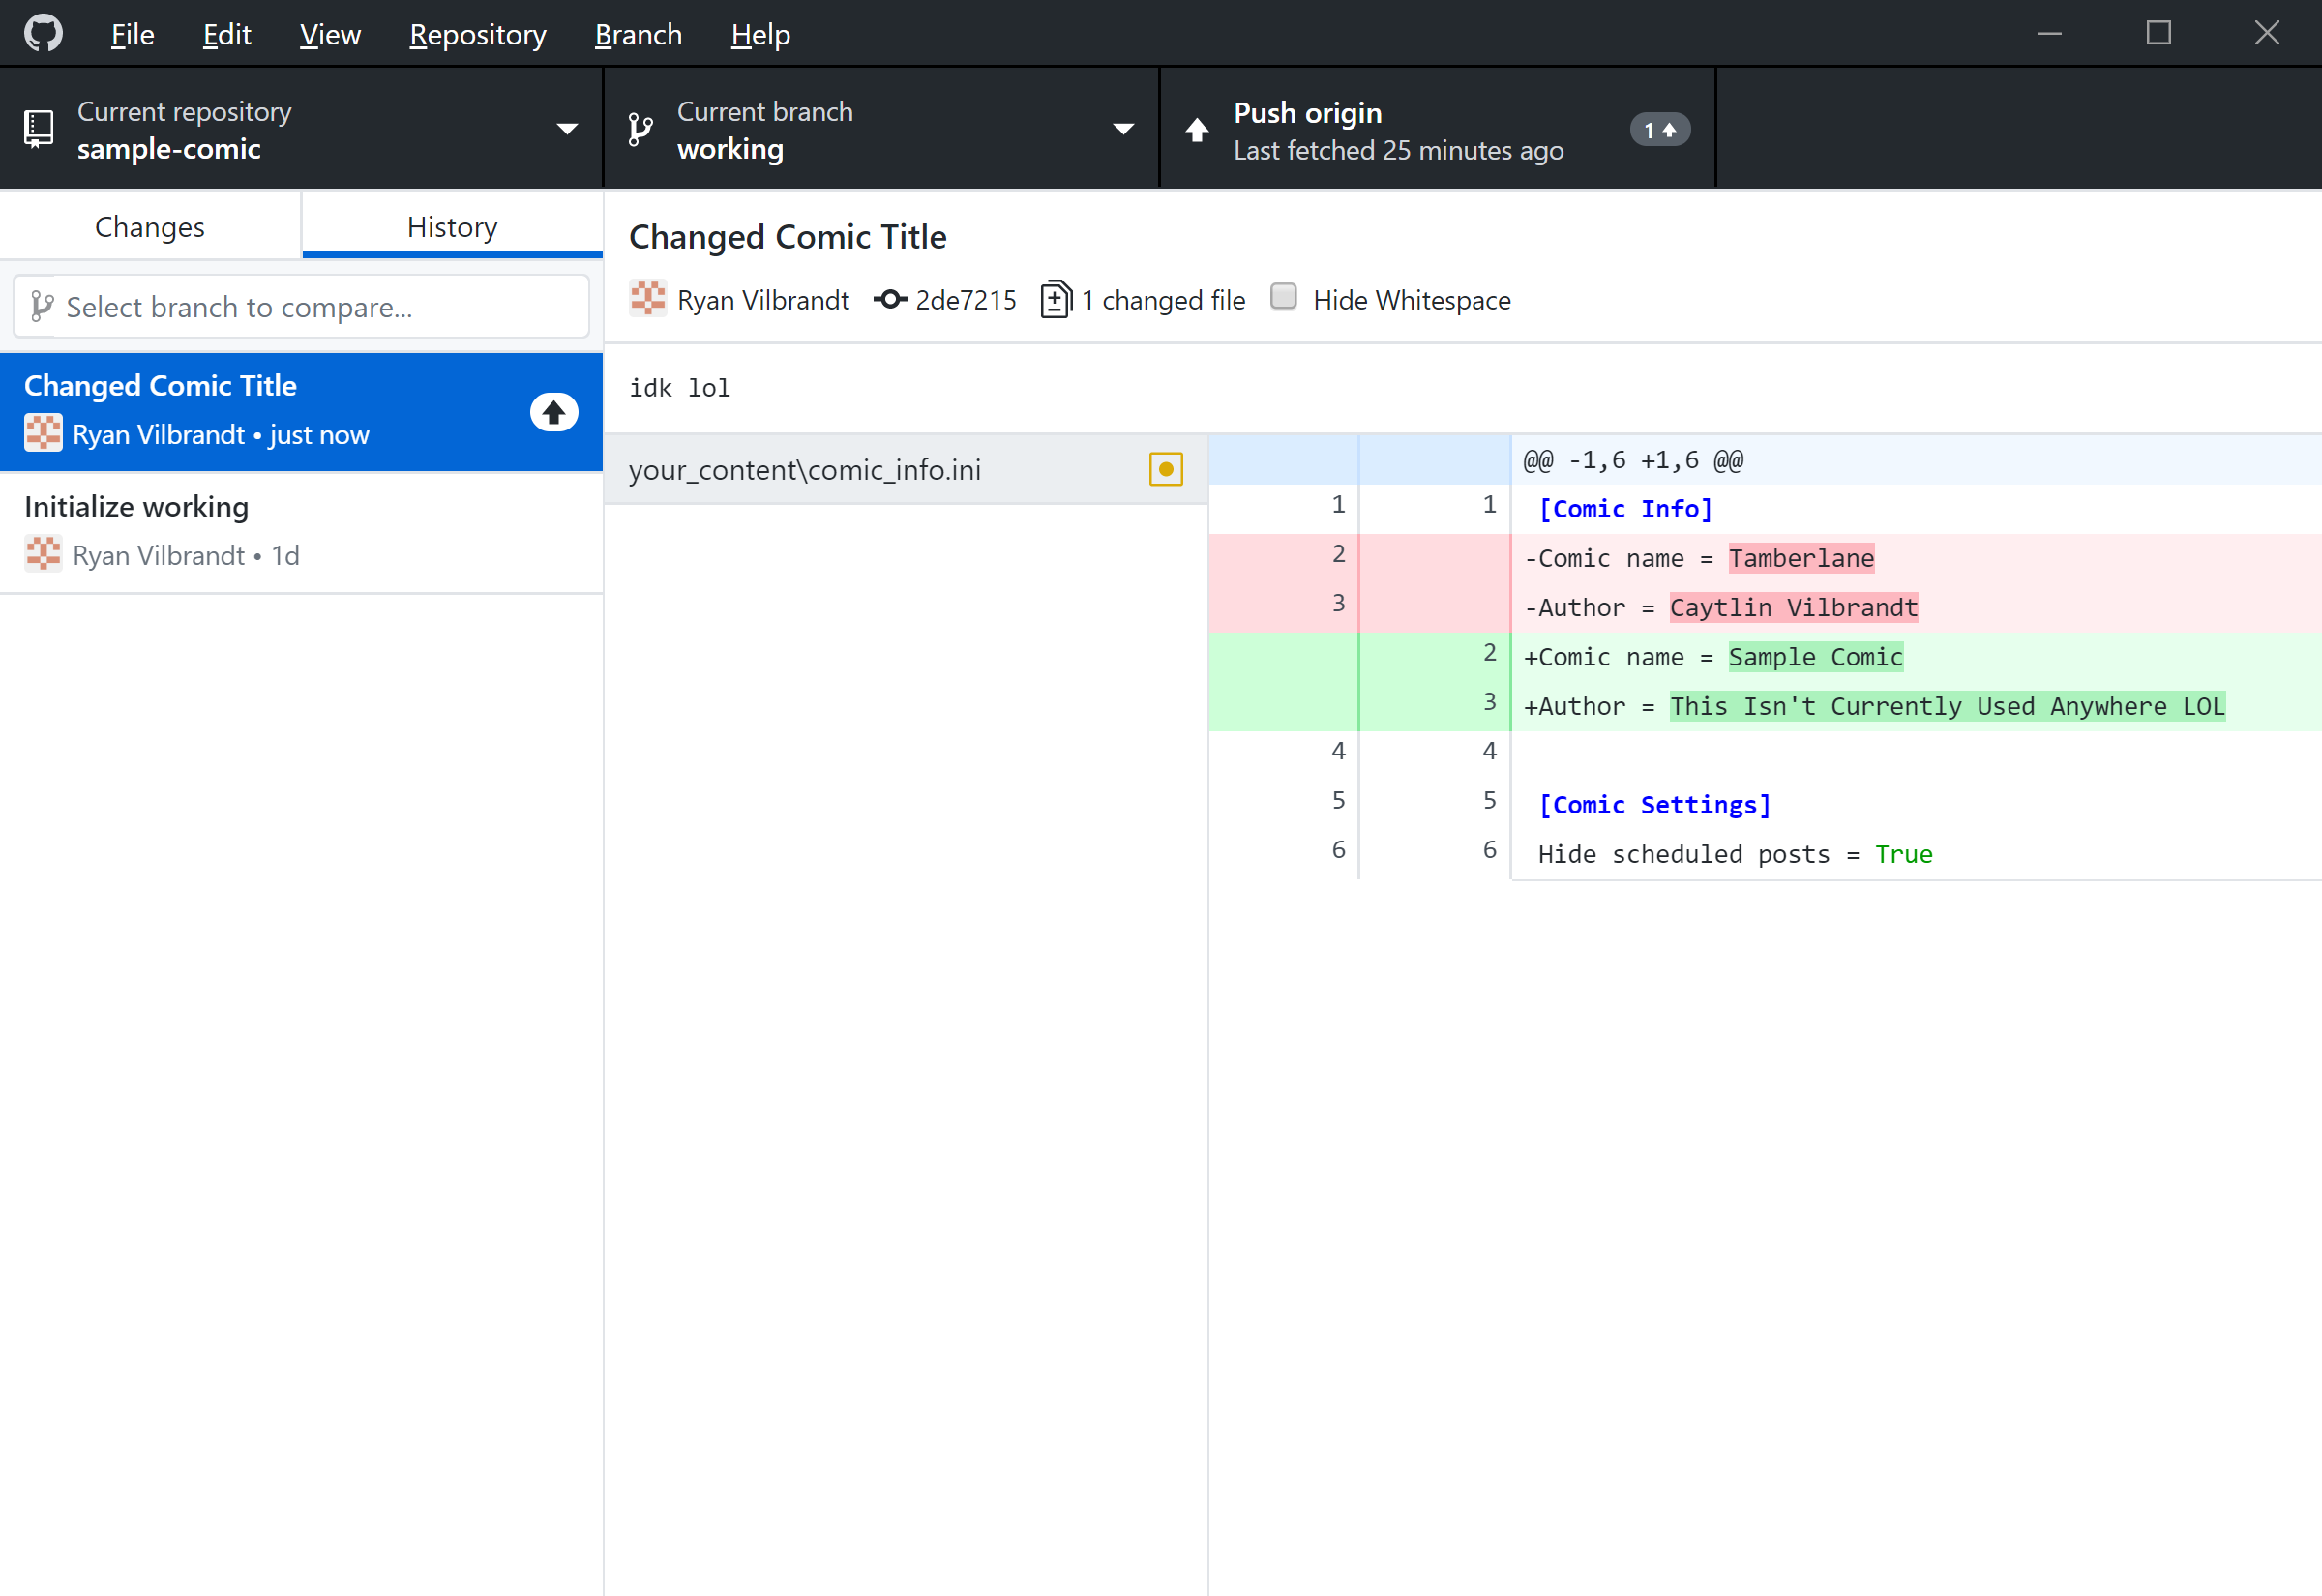
Task: Click the changed file icon beside 1 changed file
Action: tap(1055, 299)
